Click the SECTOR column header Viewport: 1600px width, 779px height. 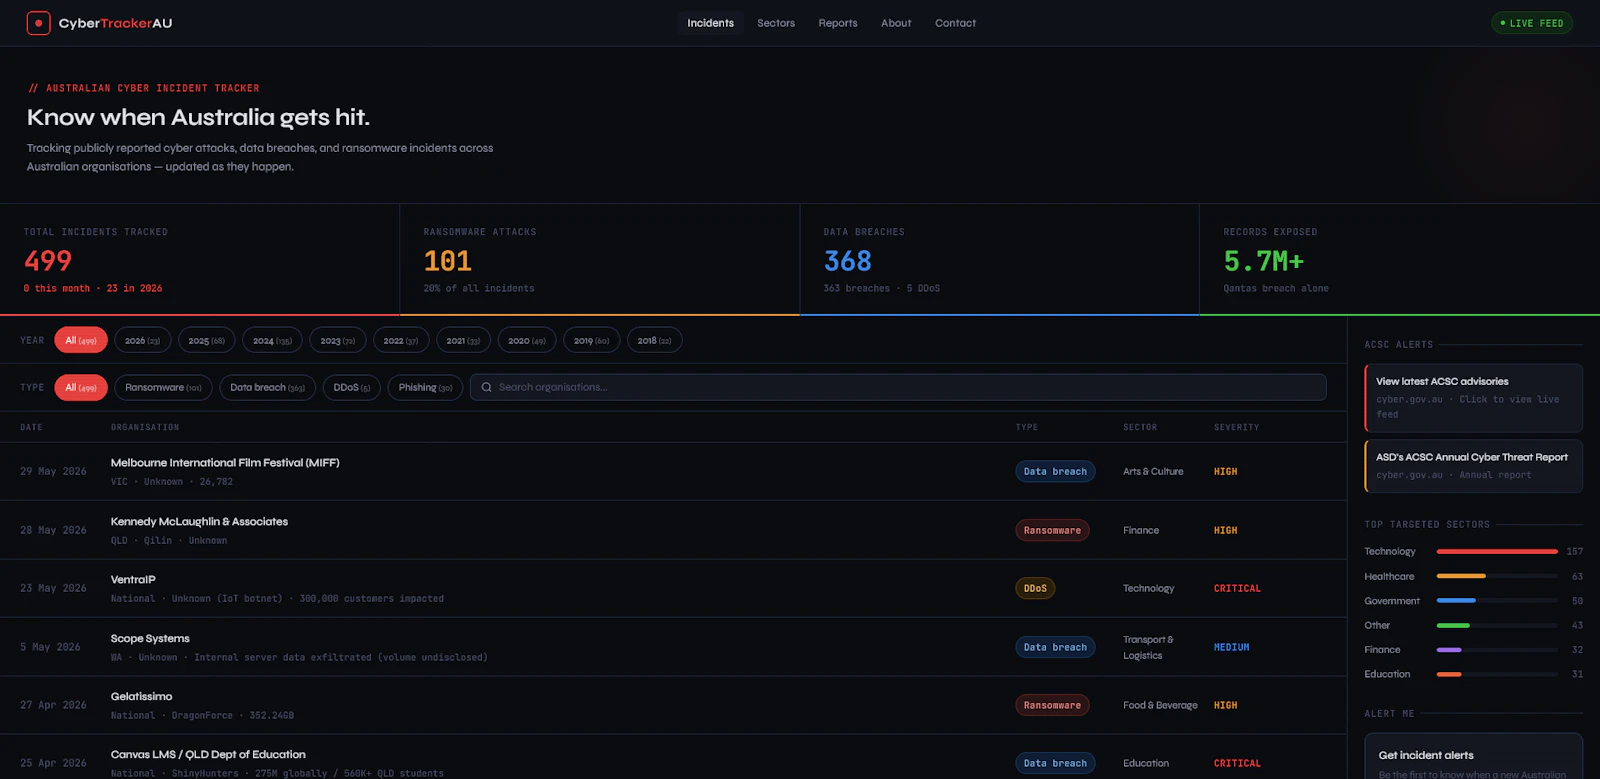[x=1140, y=427]
